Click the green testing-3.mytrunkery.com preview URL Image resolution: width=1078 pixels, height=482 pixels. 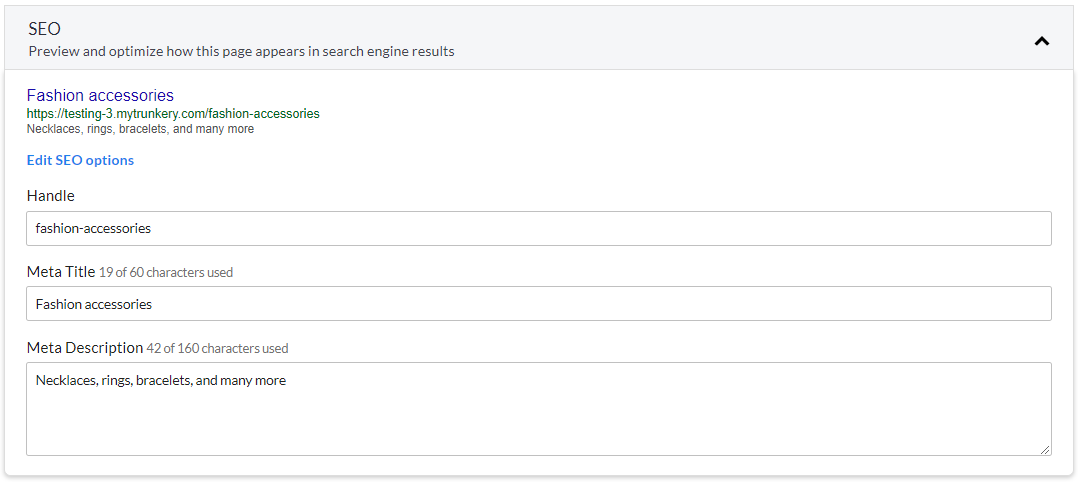pyautogui.click(x=173, y=113)
